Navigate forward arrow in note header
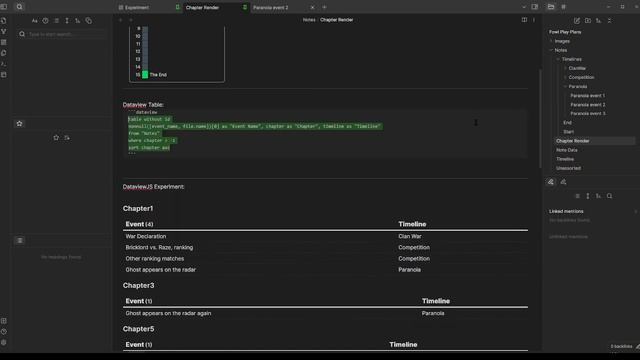 point(131,20)
